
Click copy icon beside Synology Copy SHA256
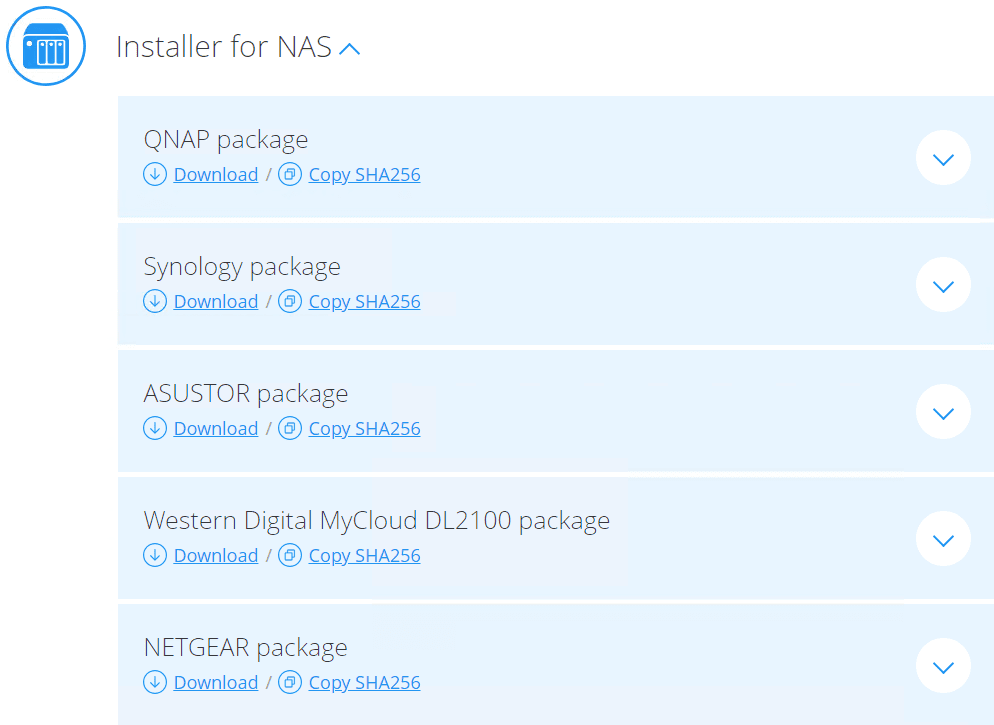tap(290, 301)
